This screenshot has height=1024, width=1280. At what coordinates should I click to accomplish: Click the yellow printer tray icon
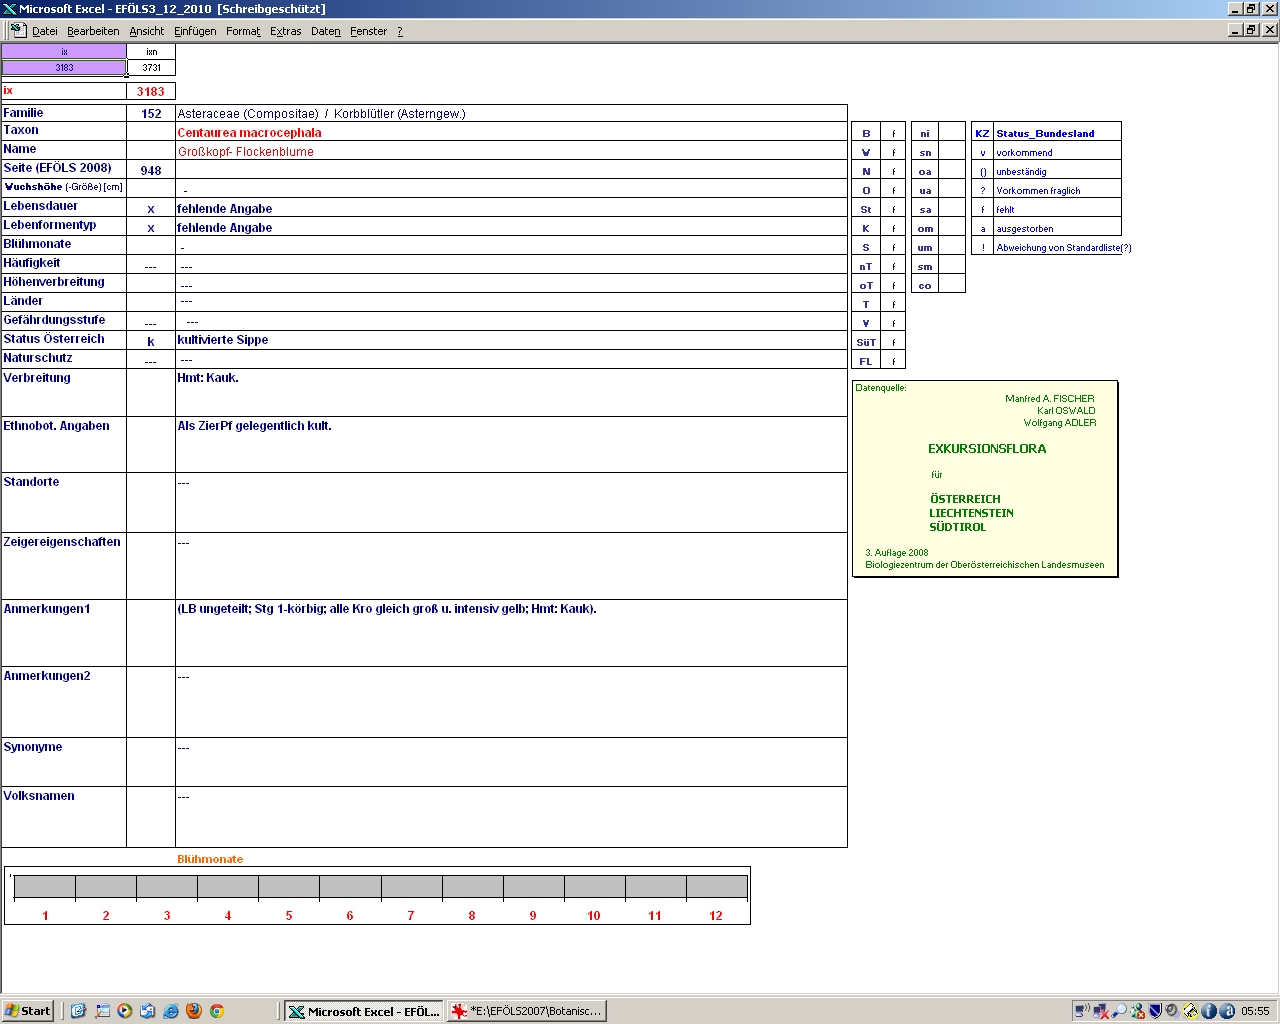pos(1190,1011)
